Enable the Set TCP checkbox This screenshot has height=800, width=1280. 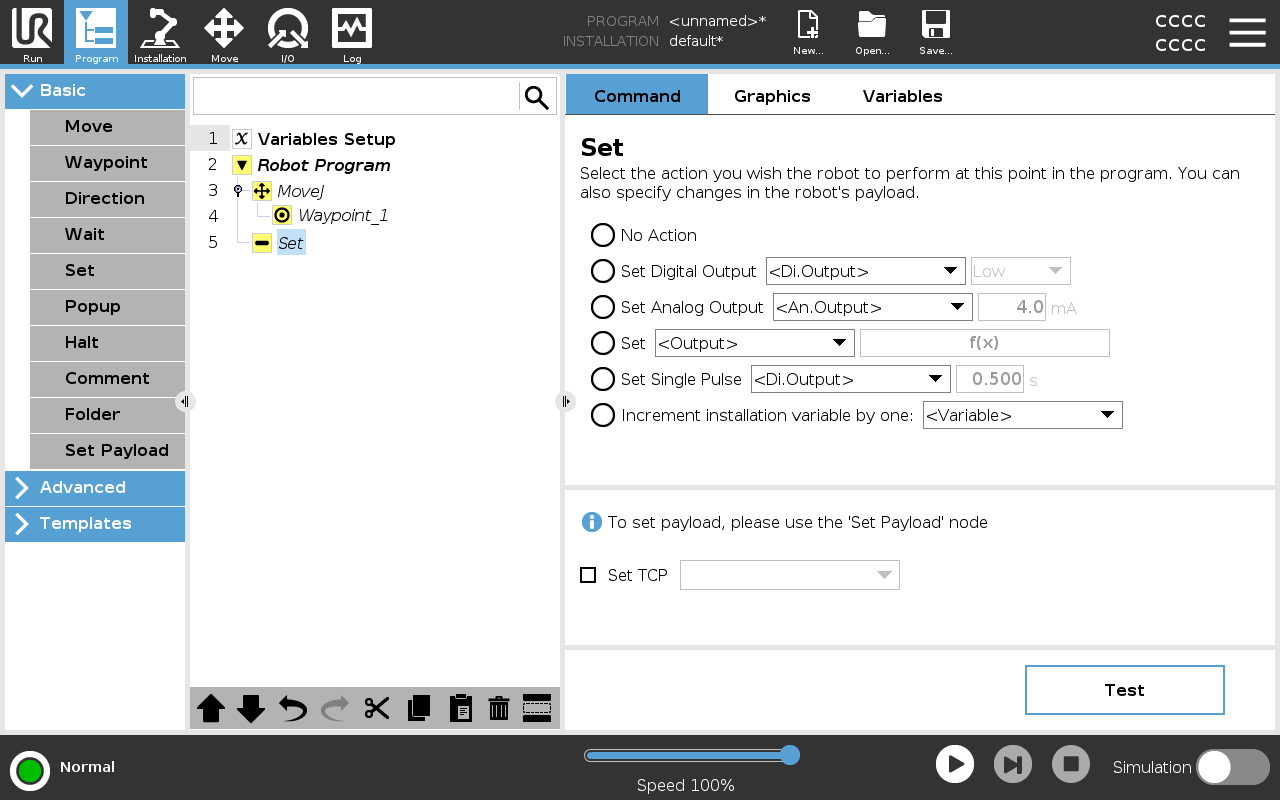(588, 575)
